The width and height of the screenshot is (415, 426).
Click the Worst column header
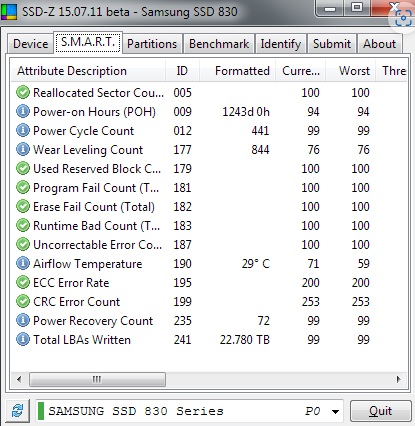[351, 71]
